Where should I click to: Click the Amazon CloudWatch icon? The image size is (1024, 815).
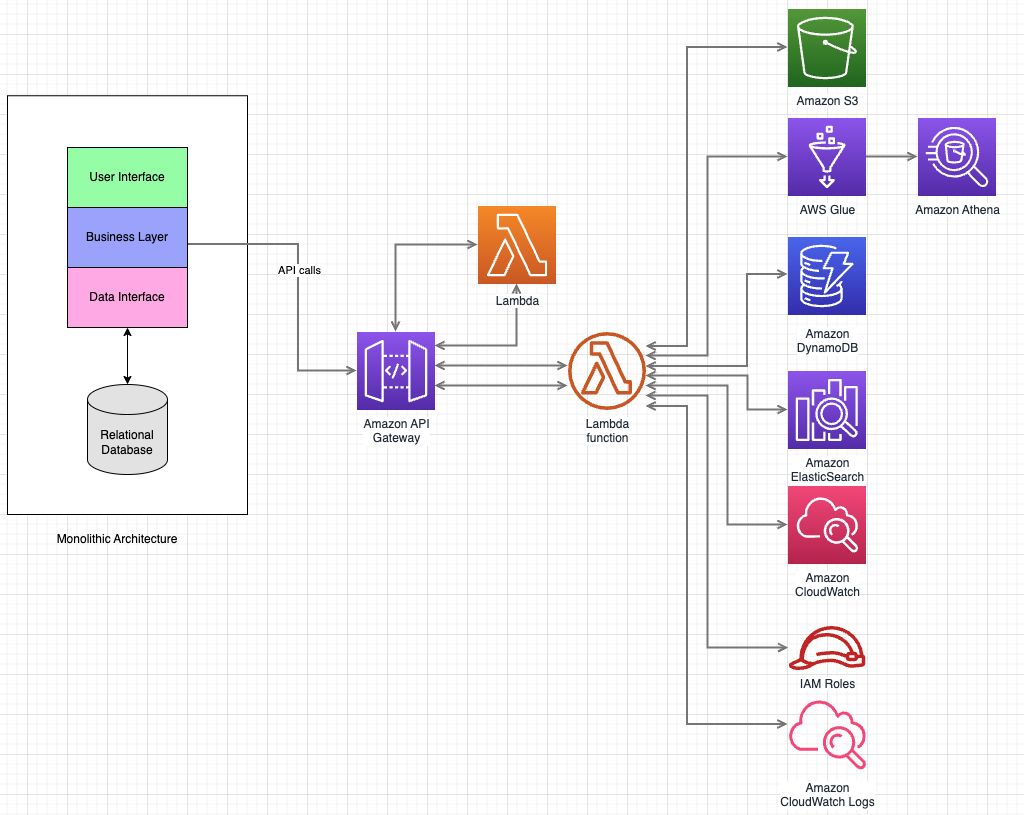coord(826,524)
